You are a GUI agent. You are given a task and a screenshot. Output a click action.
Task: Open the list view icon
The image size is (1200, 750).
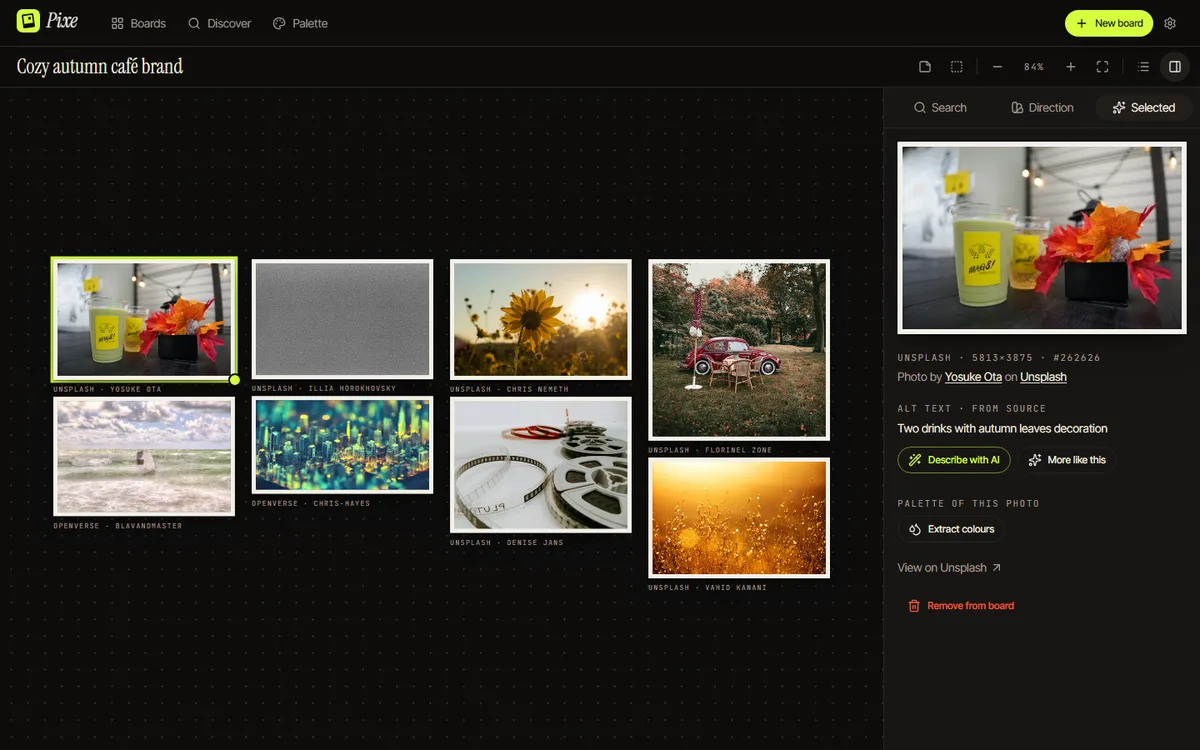pyautogui.click(x=1143, y=67)
